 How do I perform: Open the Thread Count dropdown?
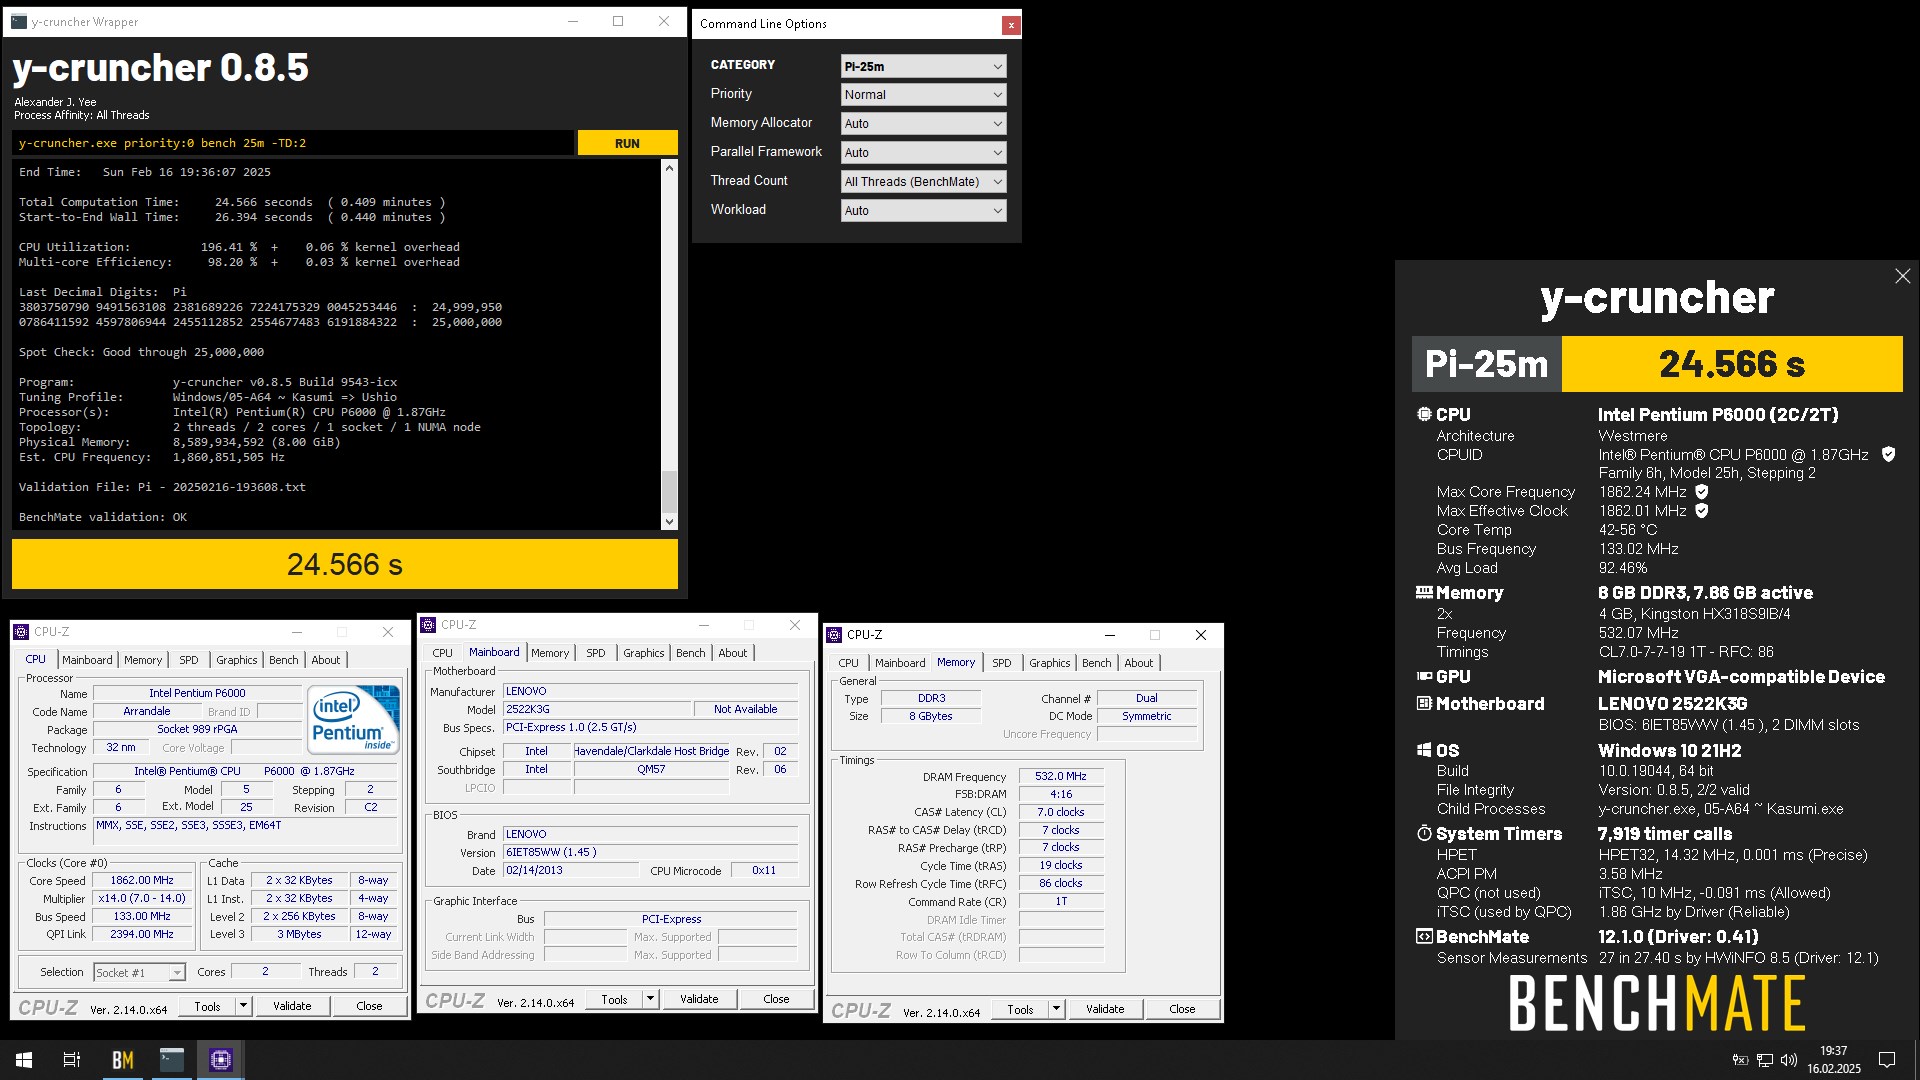923,182
